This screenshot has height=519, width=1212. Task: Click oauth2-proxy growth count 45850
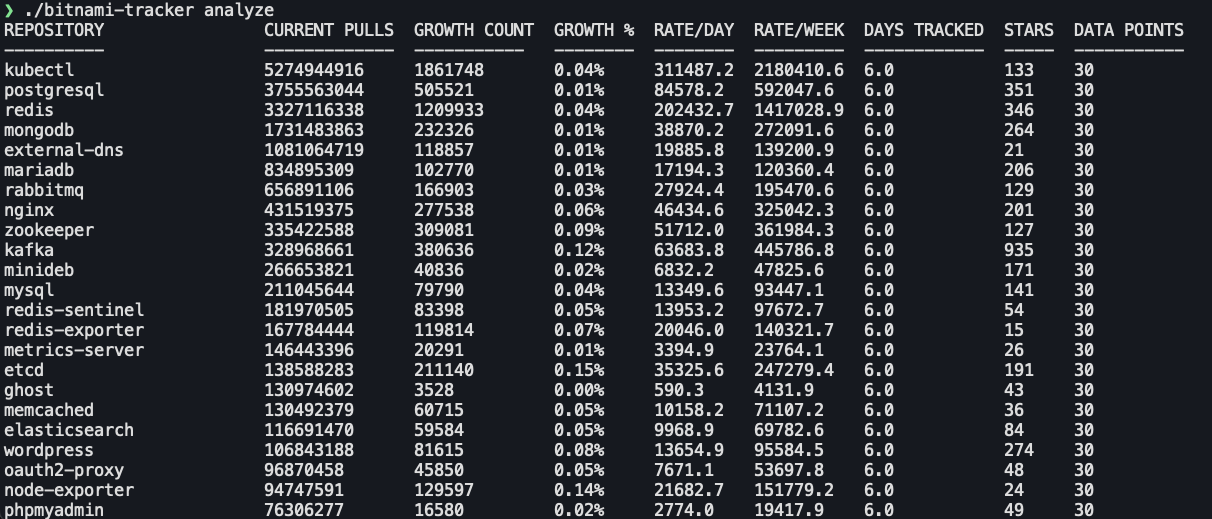click(439, 470)
